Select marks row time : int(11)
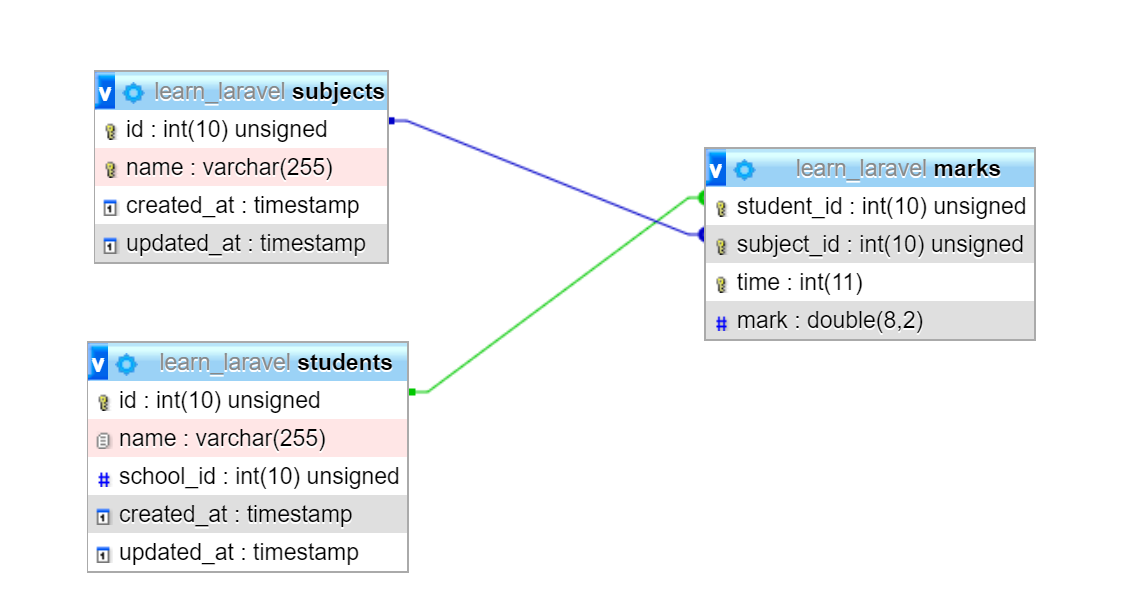Screen dimensions: 1130x606 tap(870, 282)
